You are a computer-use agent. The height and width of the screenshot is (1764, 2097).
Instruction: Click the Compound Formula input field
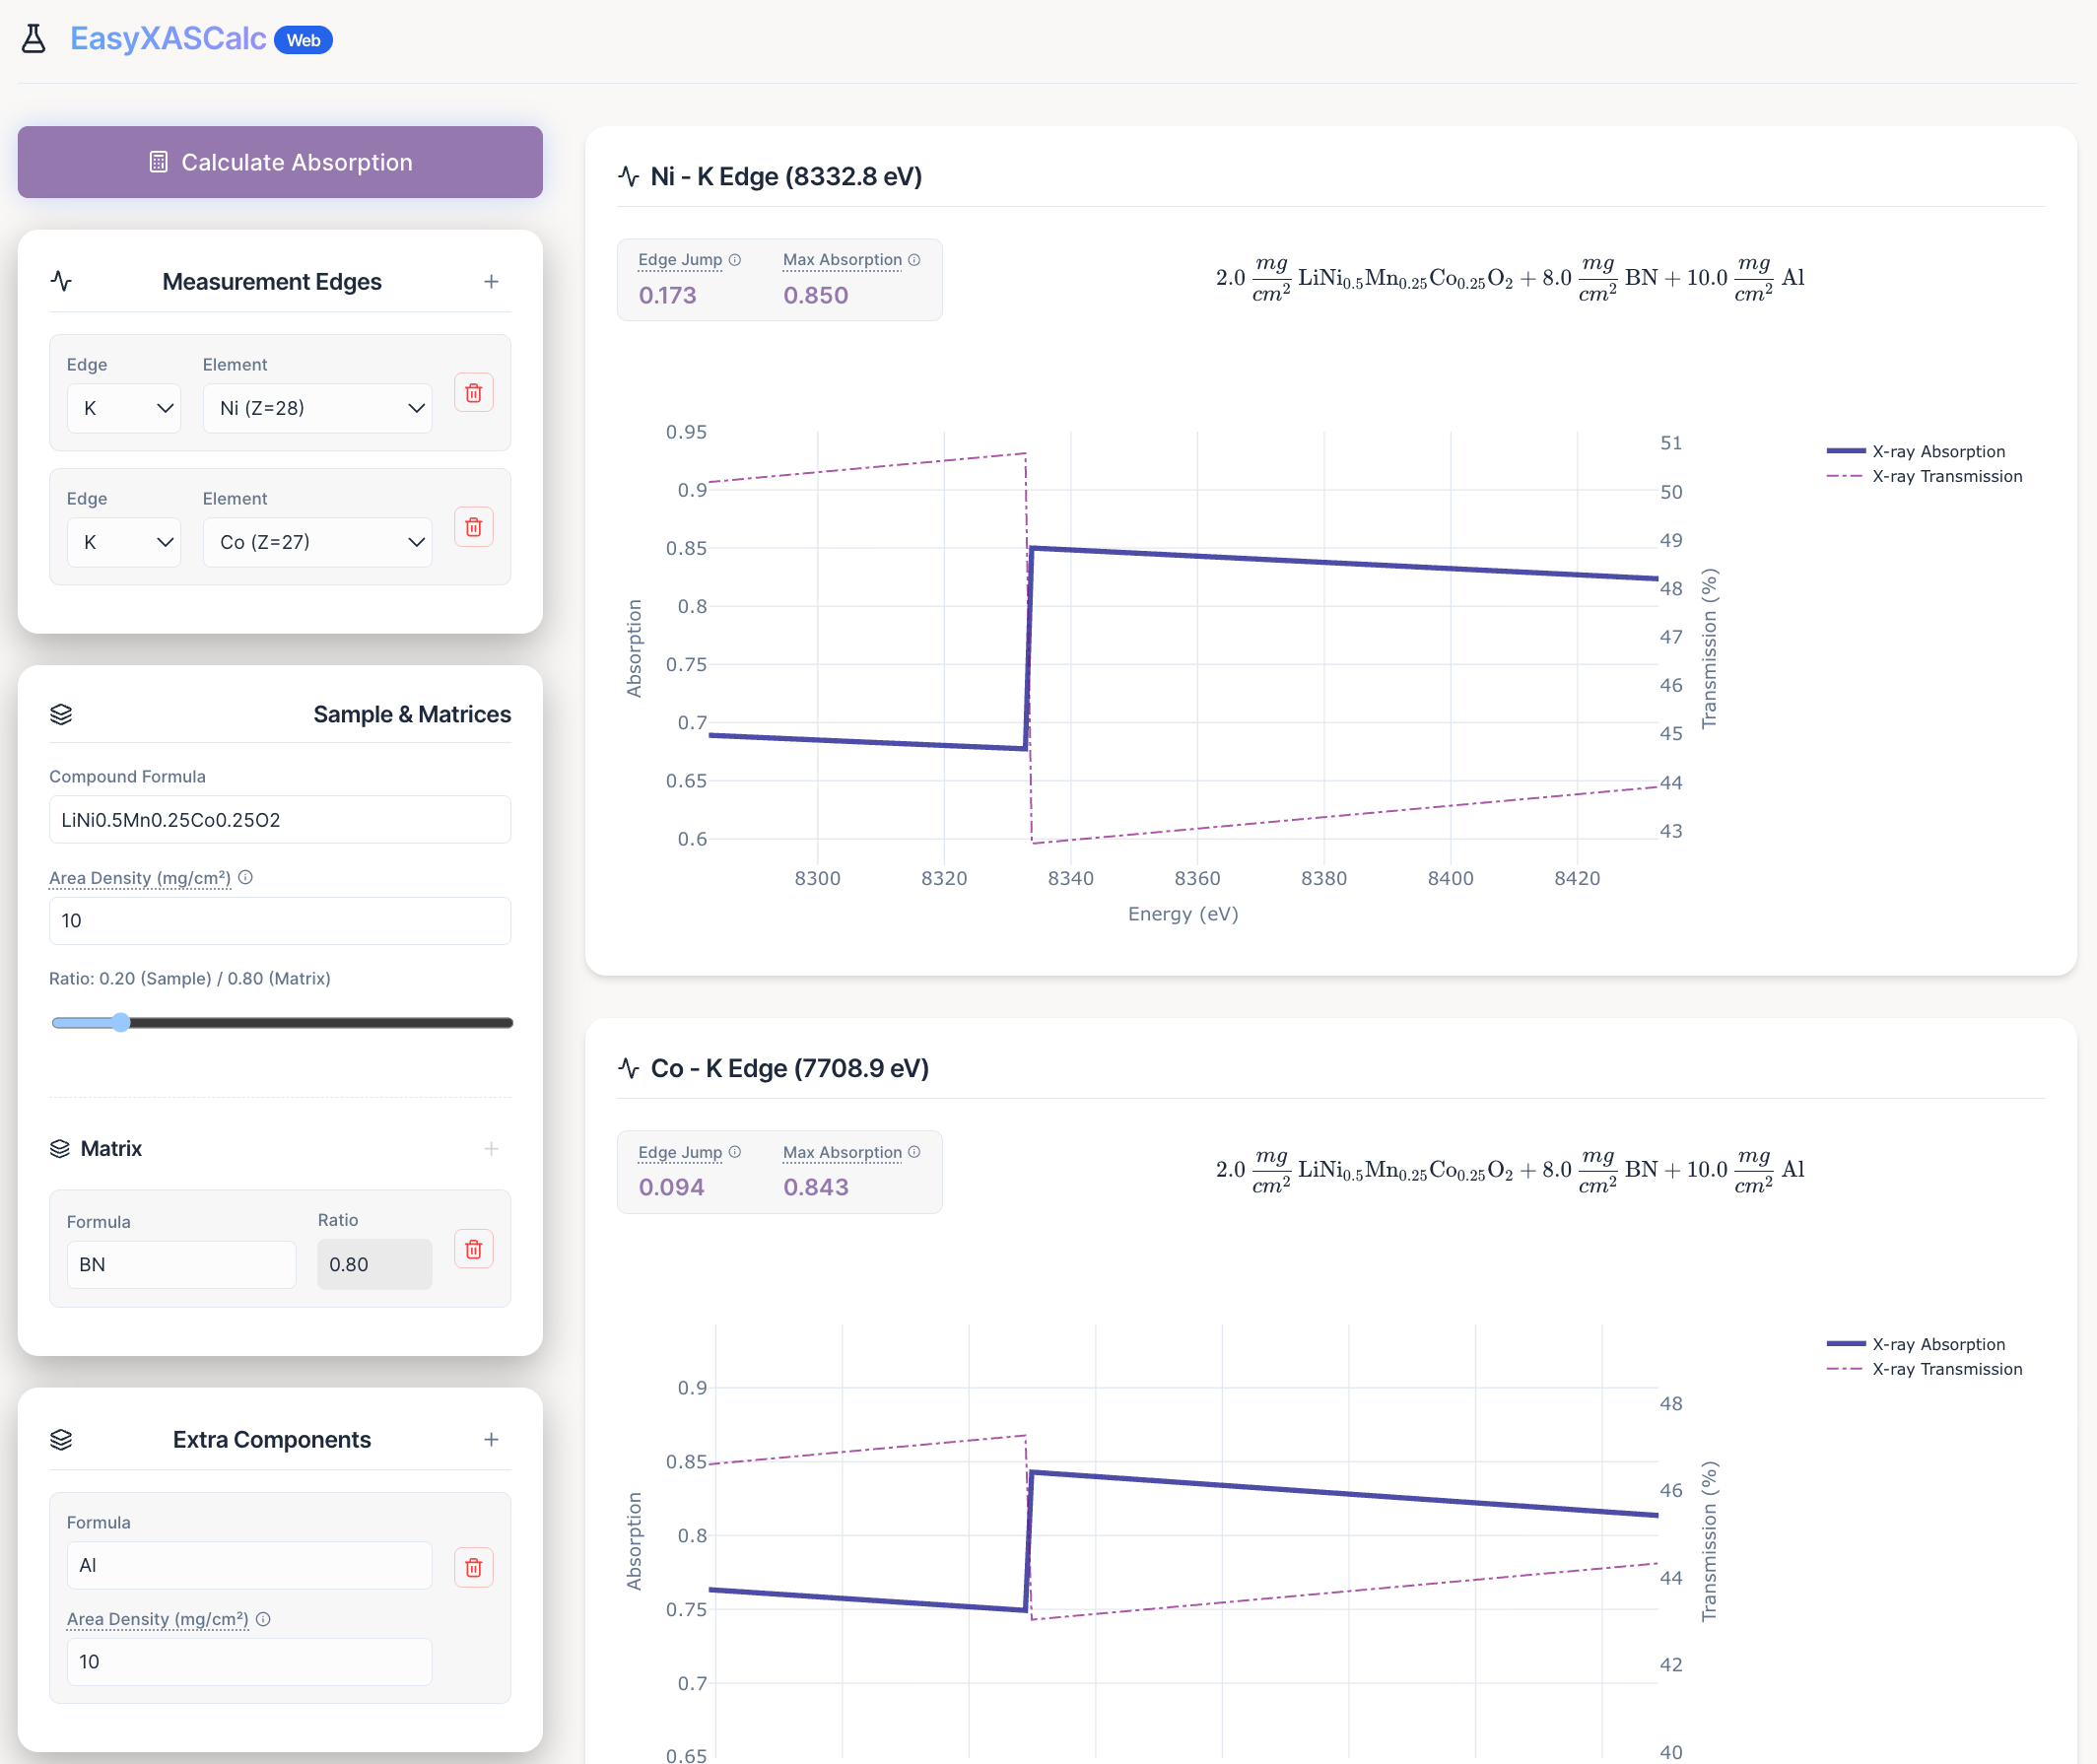pyautogui.click(x=280, y=820)
